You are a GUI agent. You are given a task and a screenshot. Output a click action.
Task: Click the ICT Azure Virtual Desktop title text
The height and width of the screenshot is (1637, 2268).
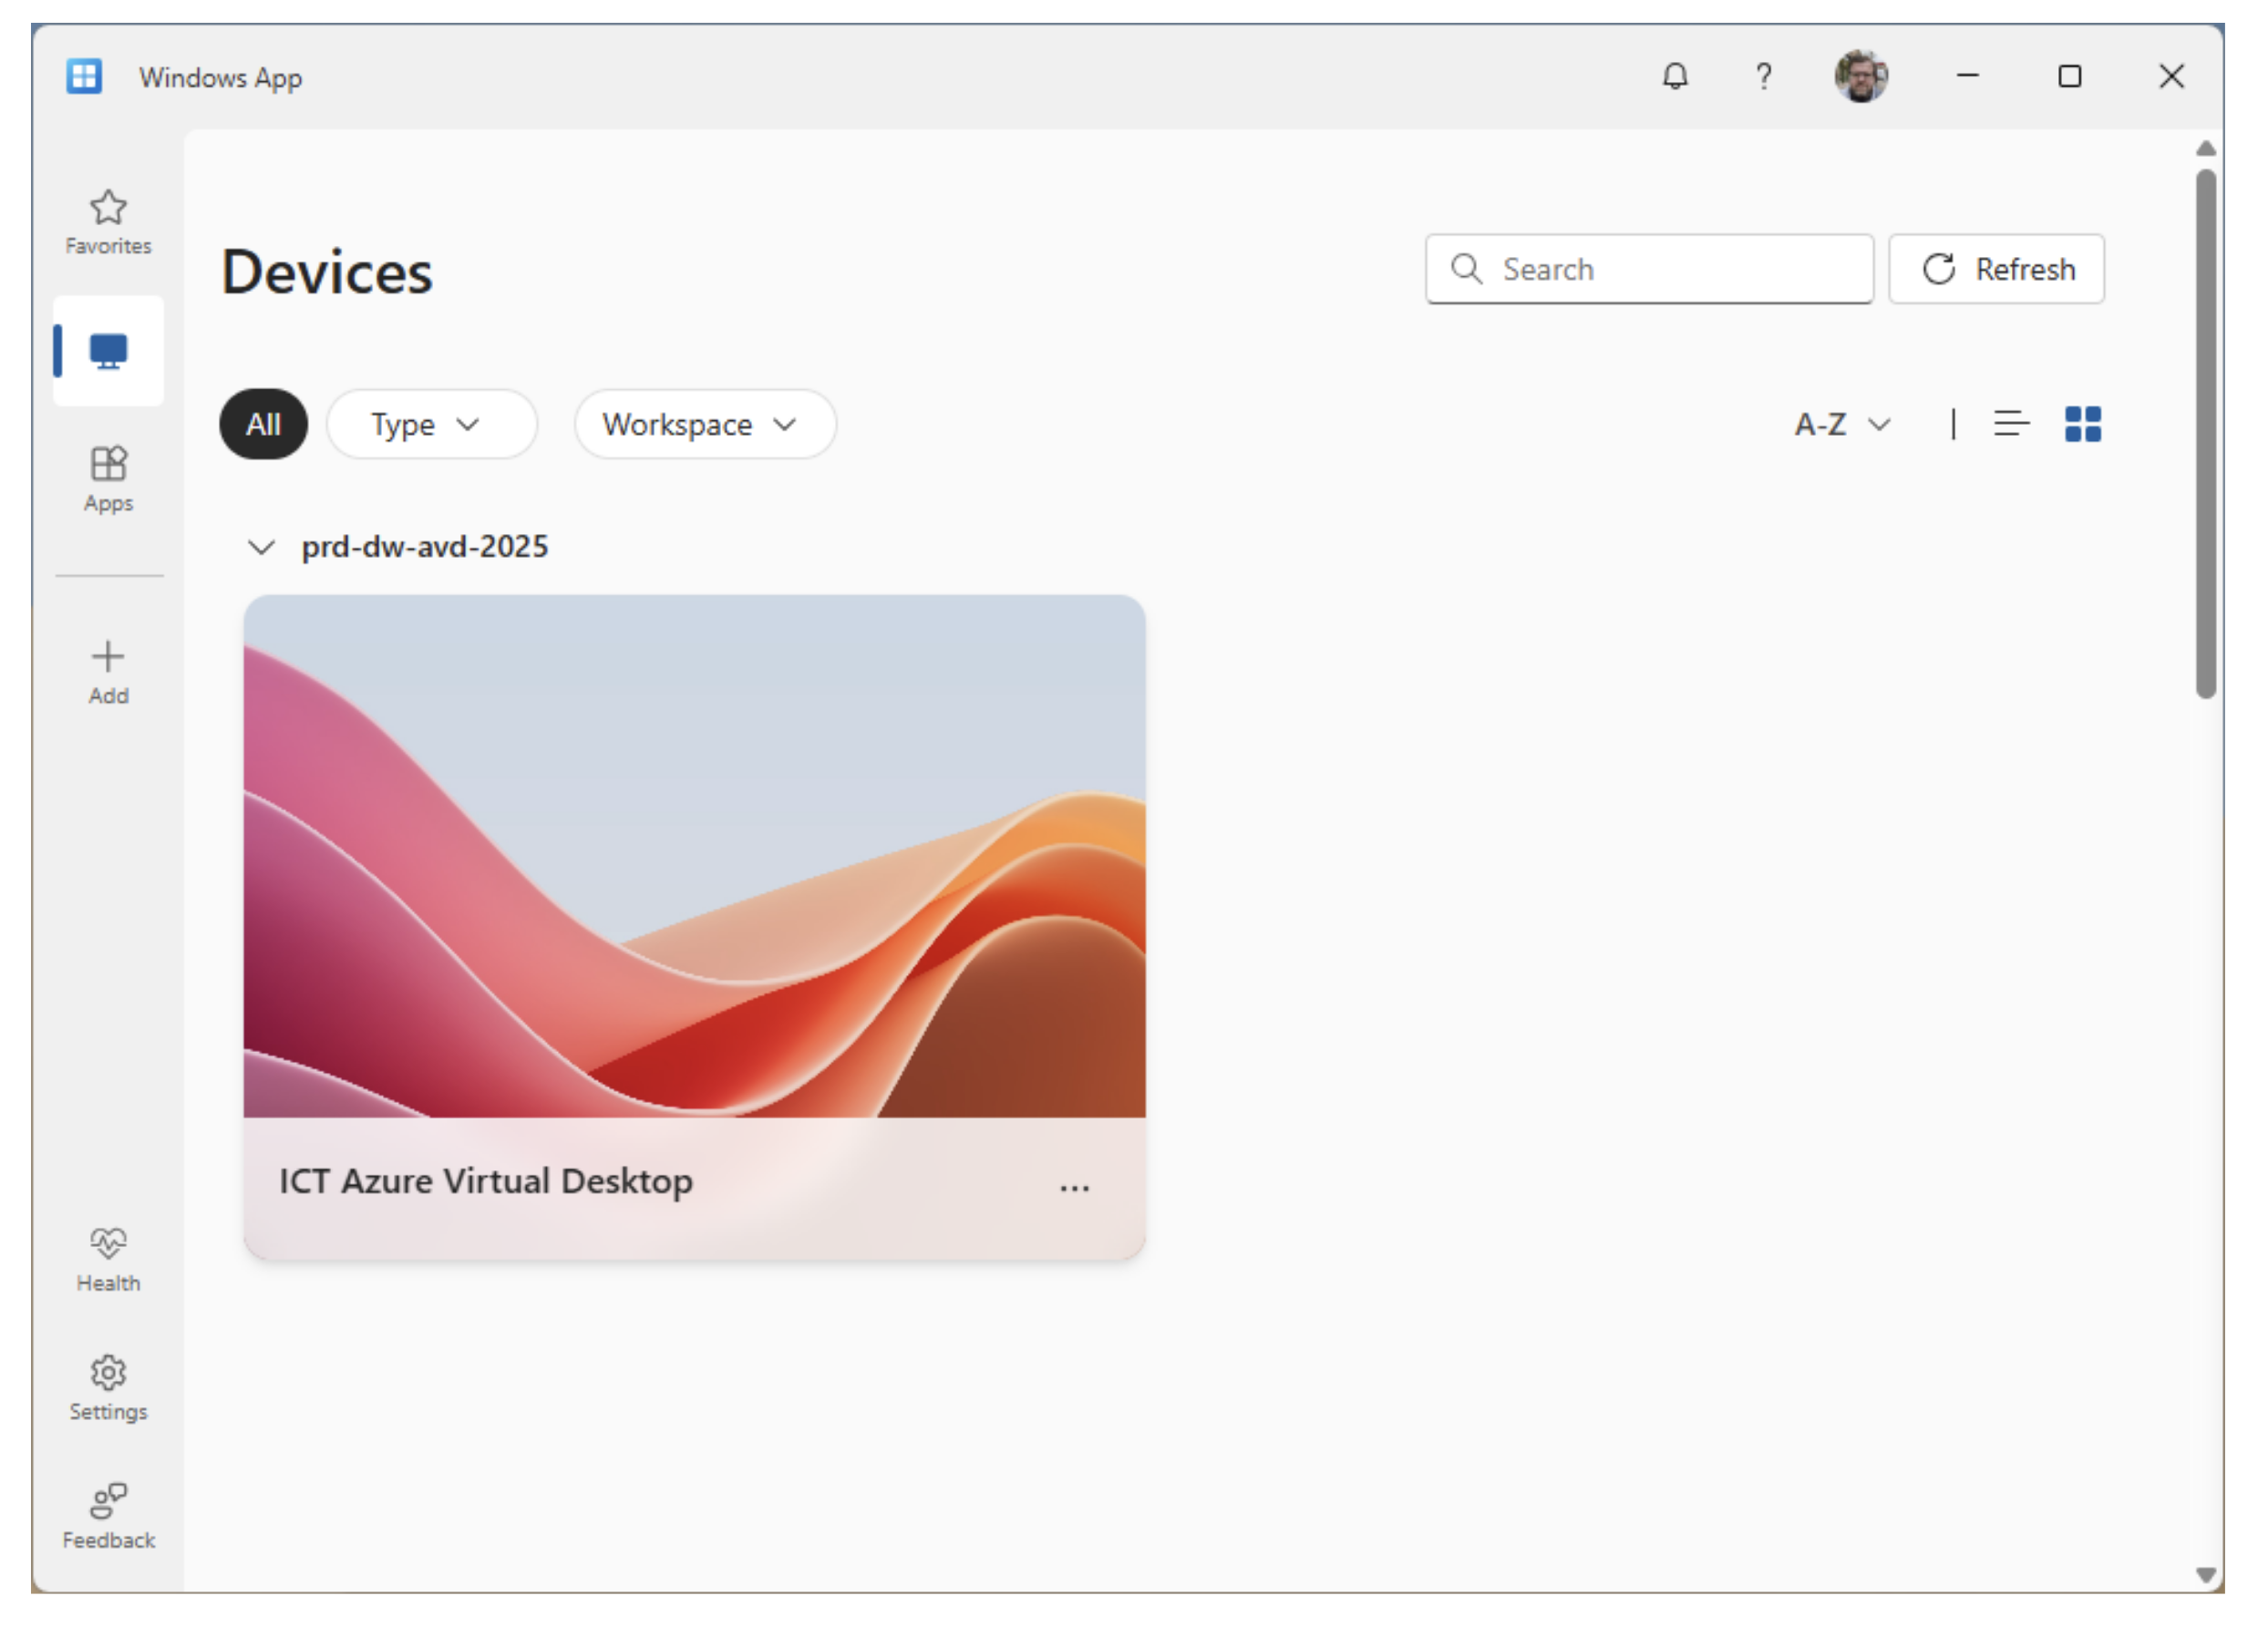pos(486,1181)
